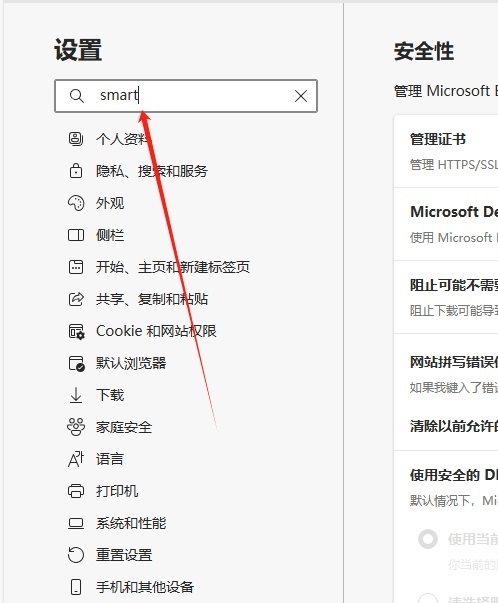The width and height of the screenshot is (498, 603).
Task: Click the magnifier icon in settings search box
Action: [x=77, y=96]
